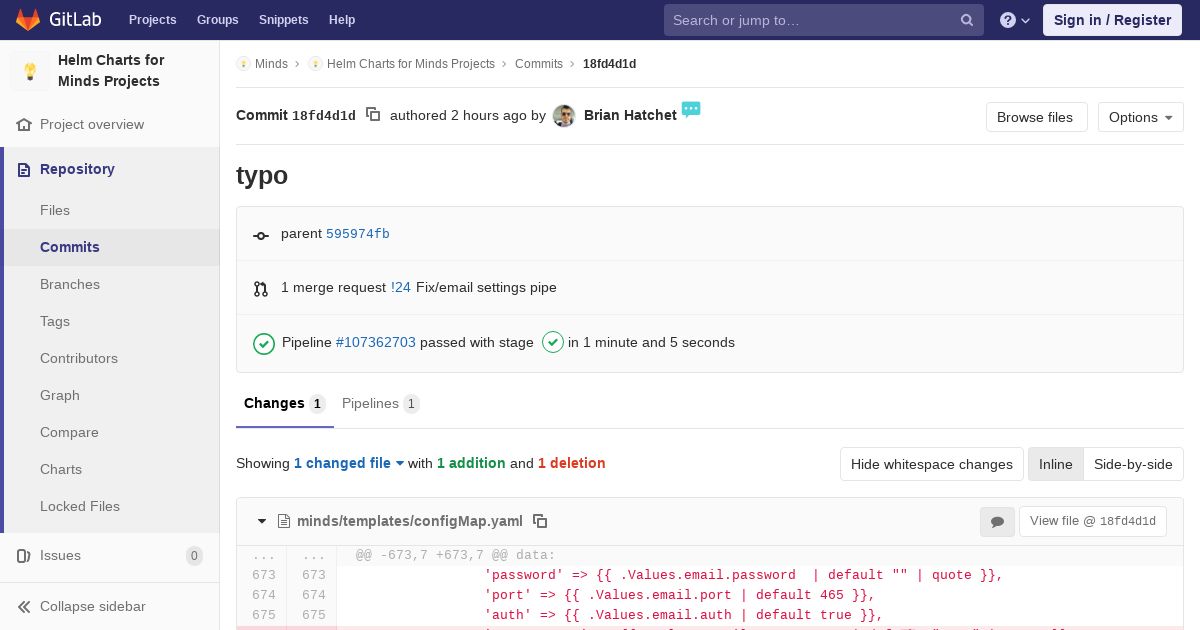Select Inline diff view
Image resolution: width=1200 pixels, height=630 pixels.
point(1055,464)
